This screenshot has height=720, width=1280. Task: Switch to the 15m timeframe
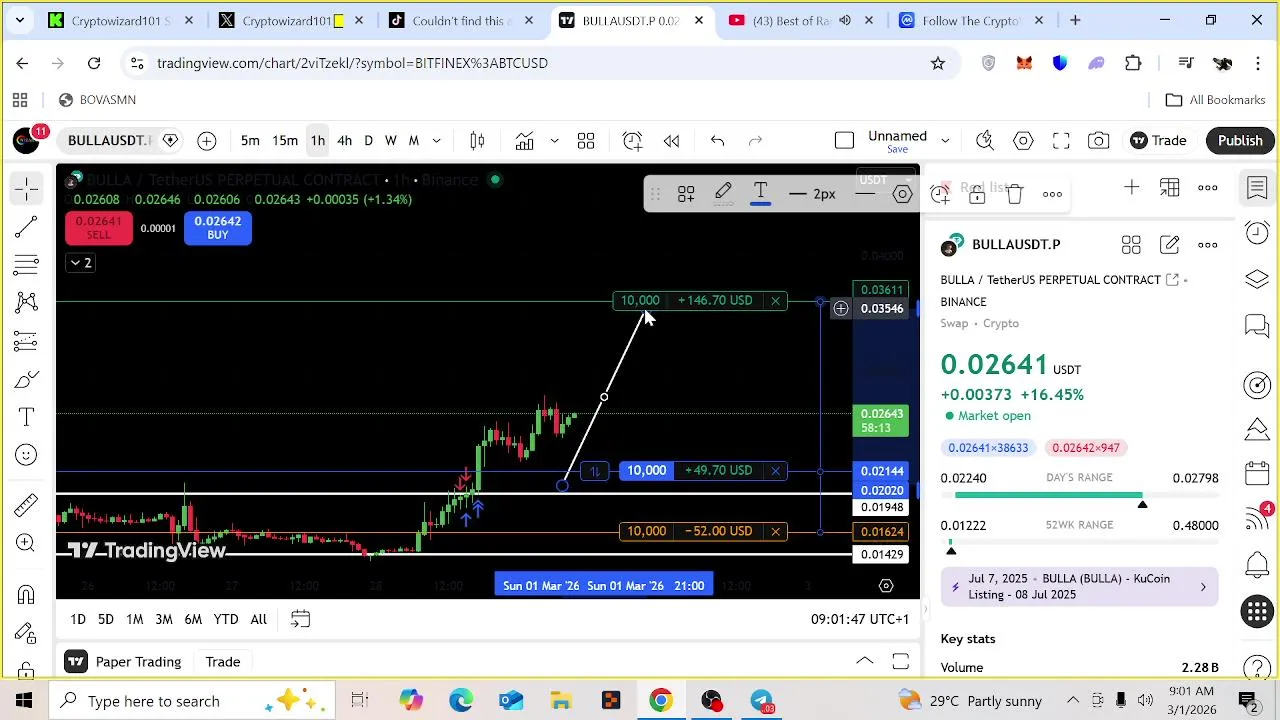click(x=285, y=141)
